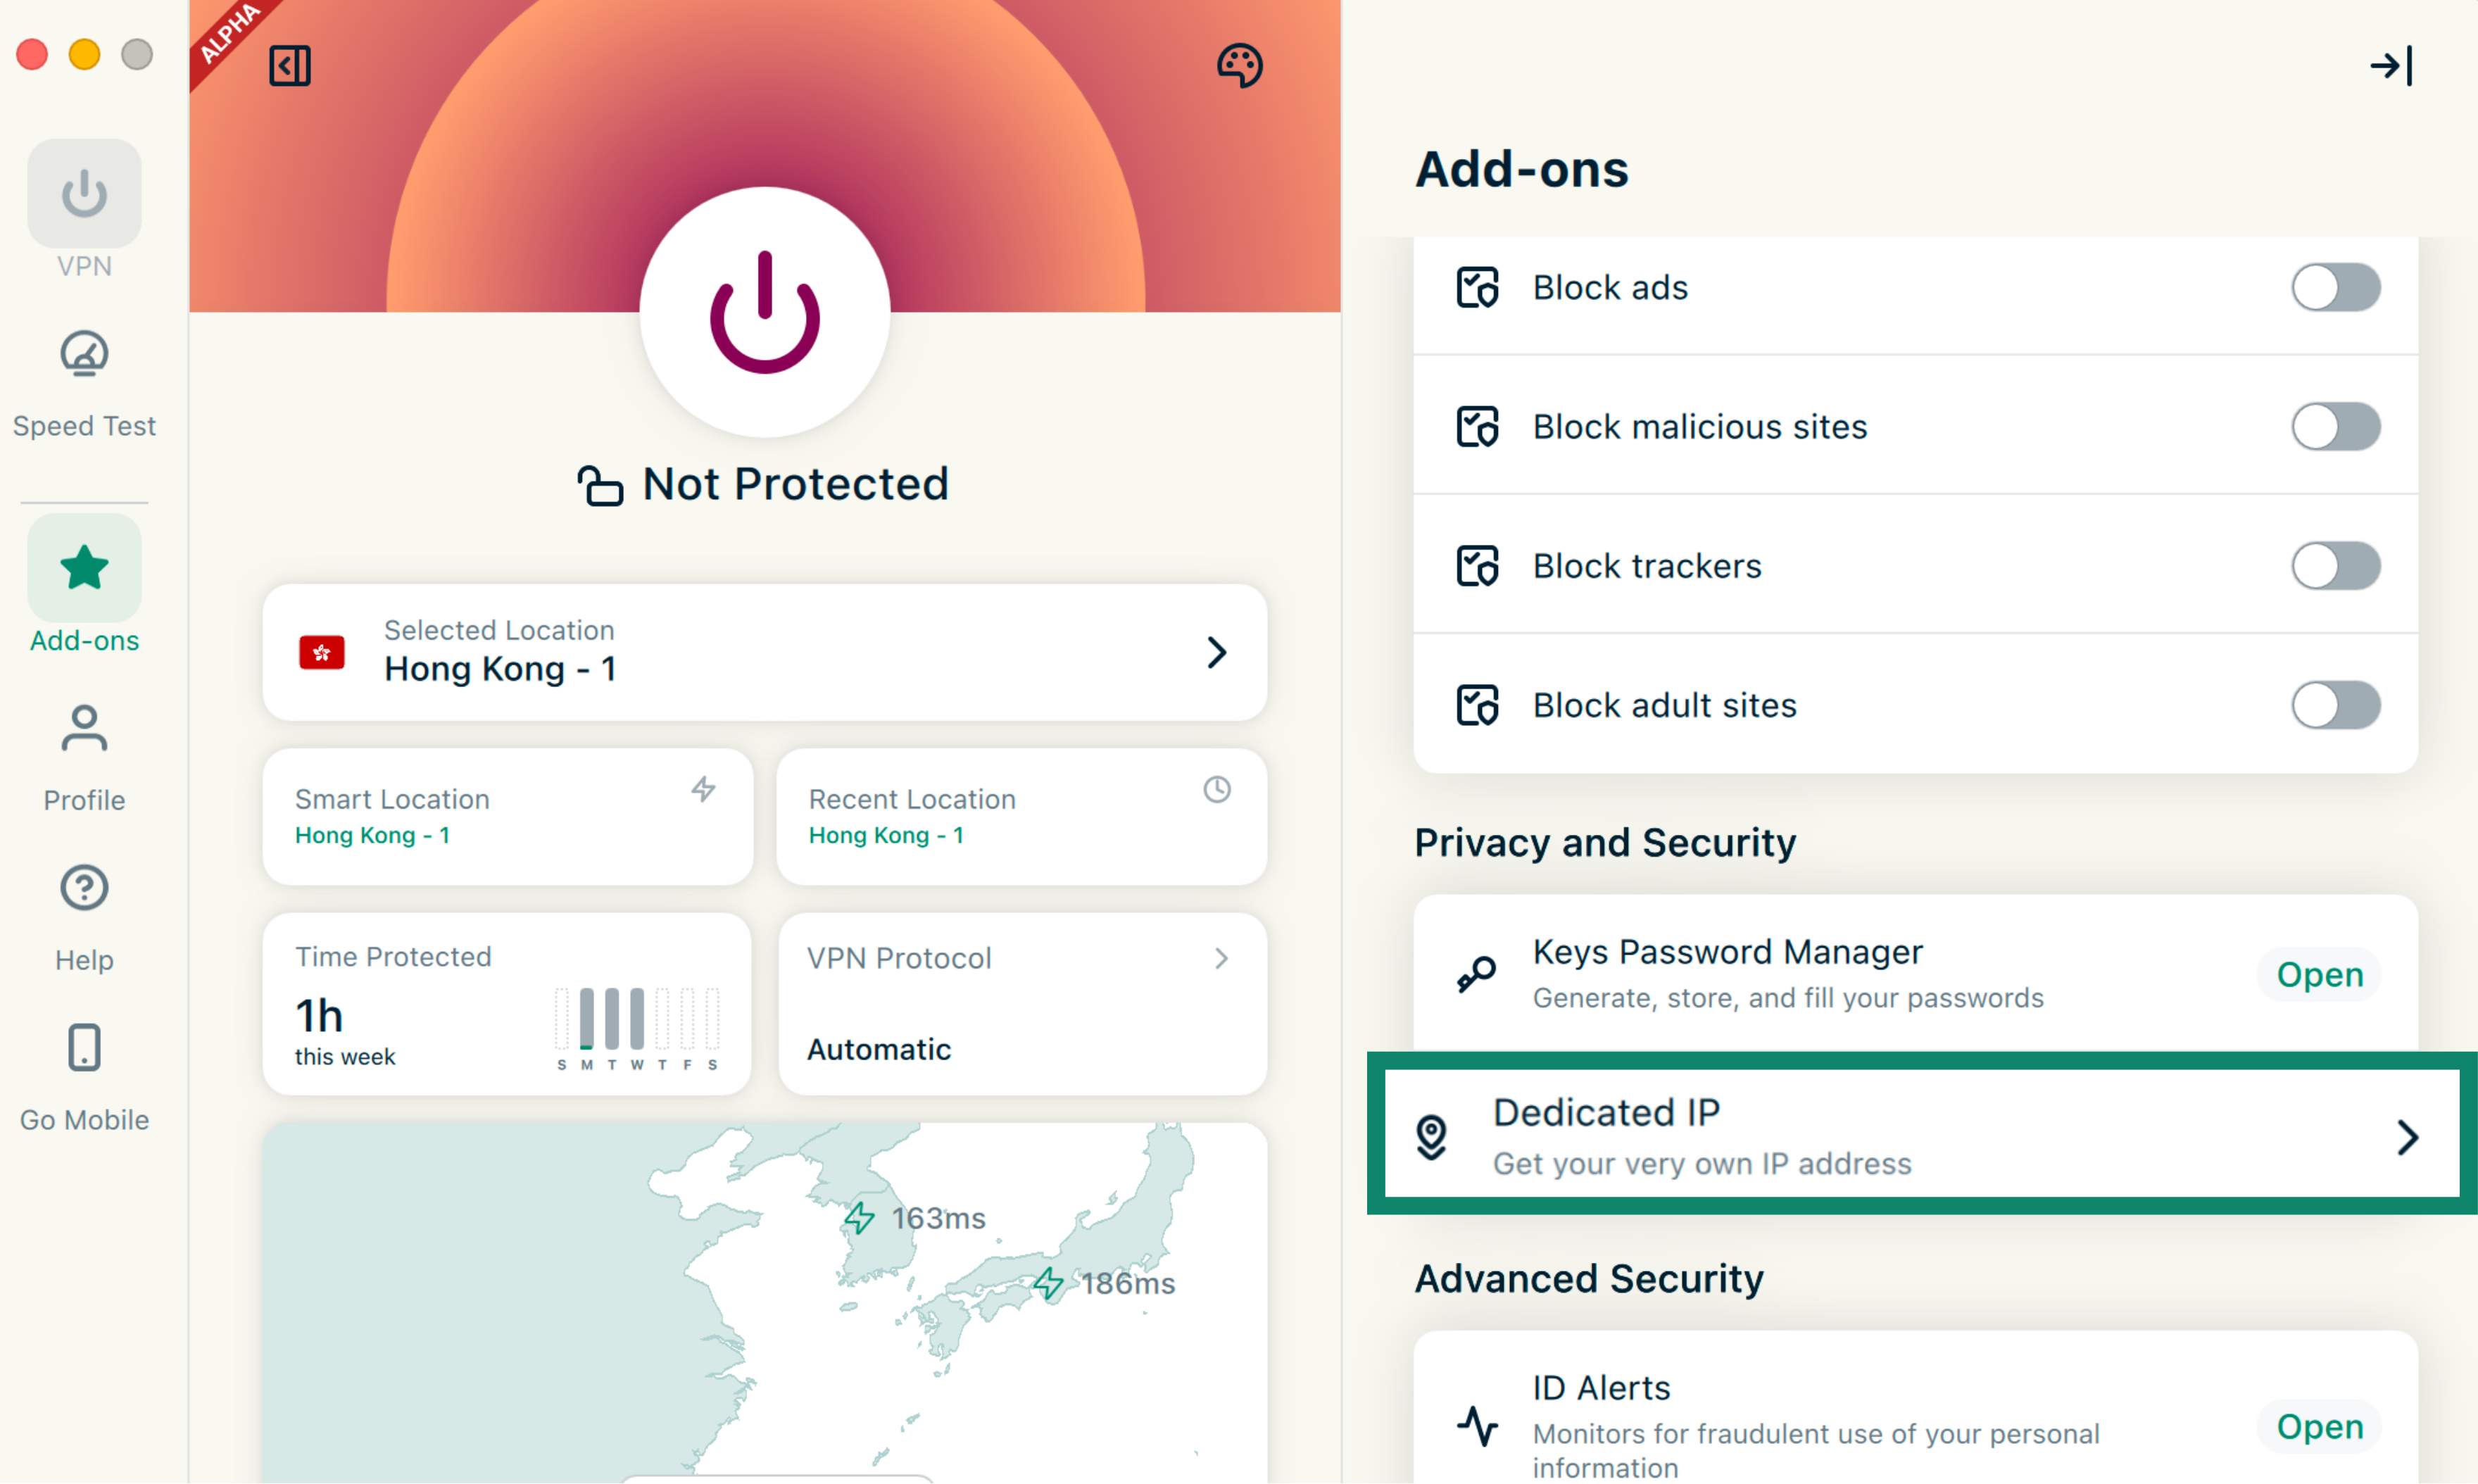Image resolution: width=2478 pixels, height=1484 pixels.
Task: Open Keys Password Manager
Action: click(2318, 974)
